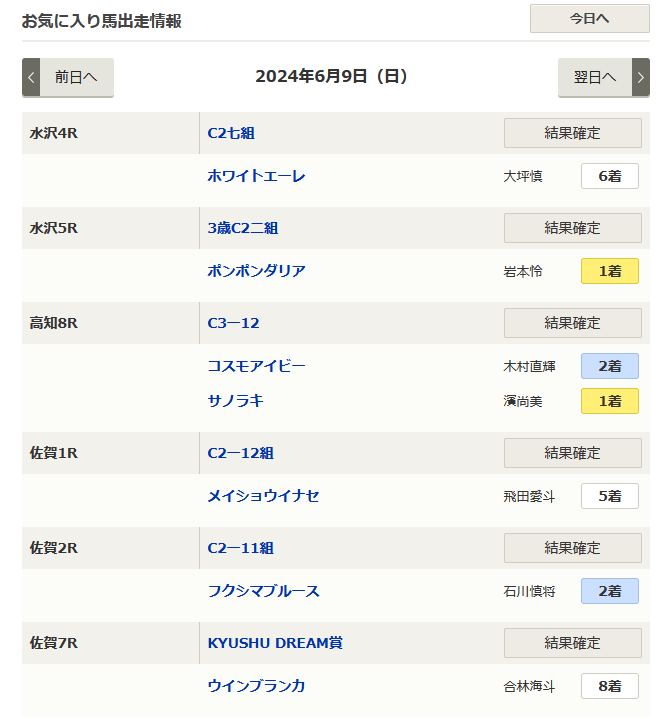The width and height of the screenshot is (657, 719).
Task: Open horse ホワイトエーレ details
Action: (256, 176)
